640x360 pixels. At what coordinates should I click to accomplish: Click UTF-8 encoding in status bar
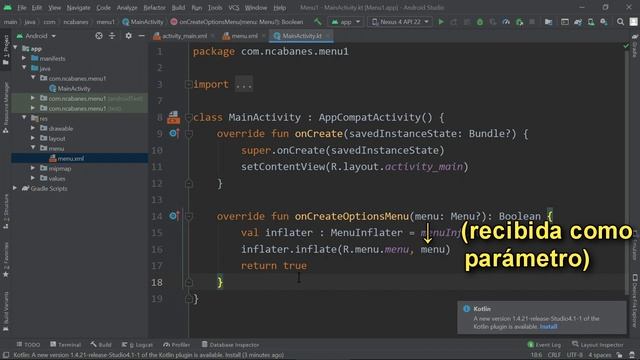575,355
